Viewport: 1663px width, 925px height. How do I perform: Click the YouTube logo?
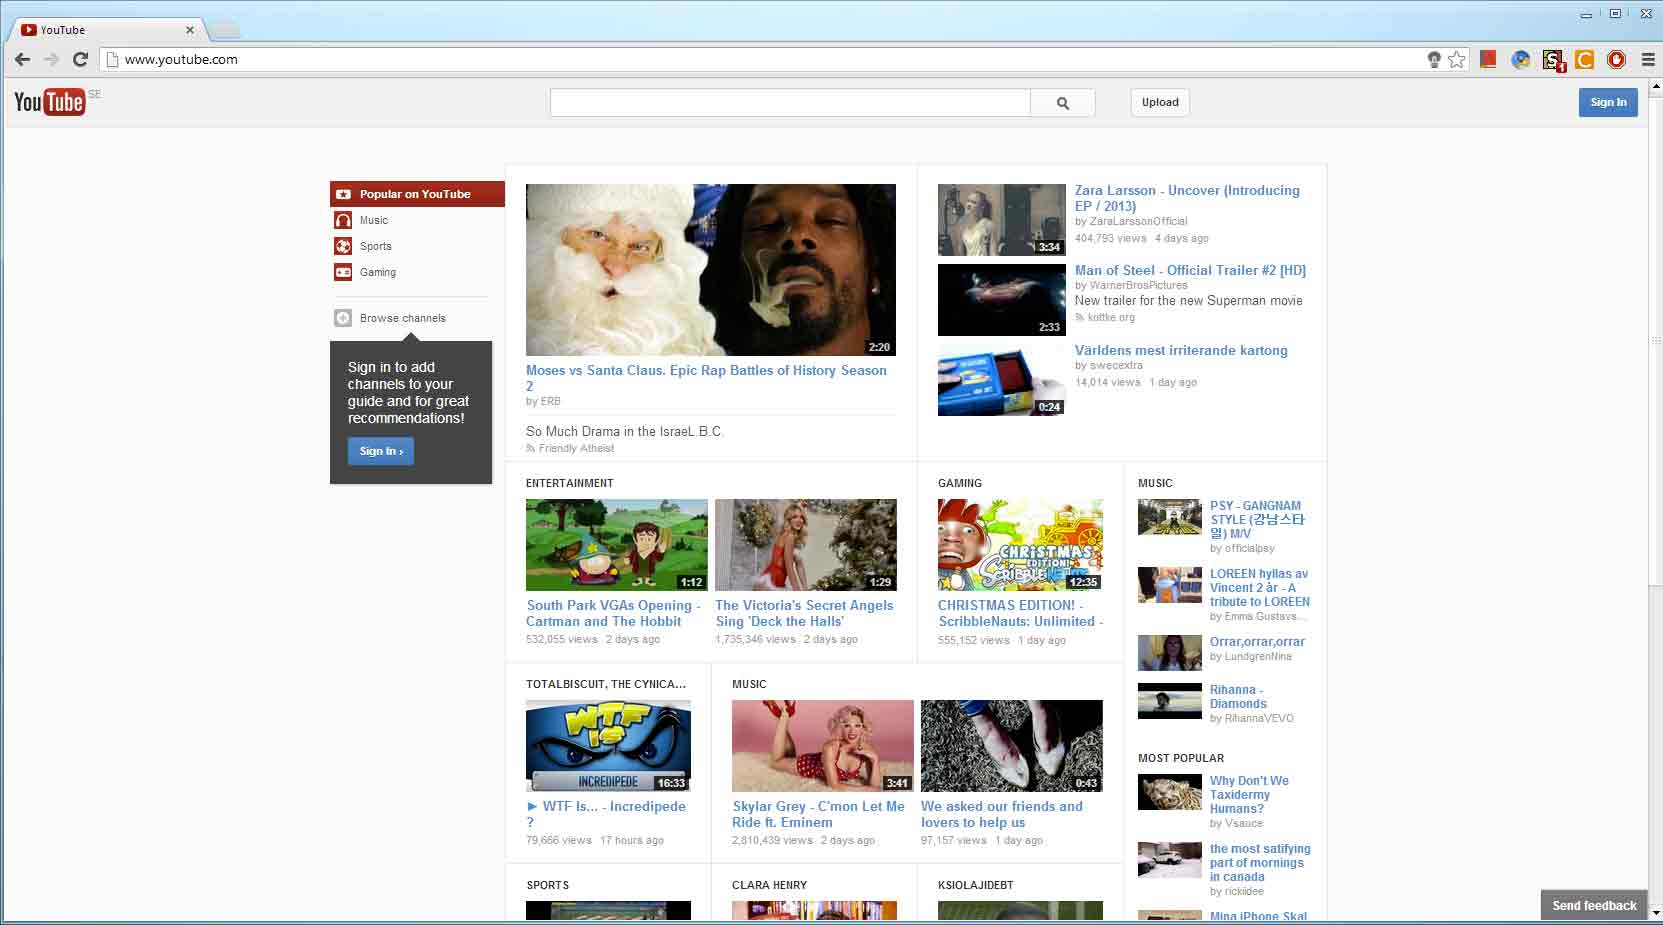click(49, 102)
